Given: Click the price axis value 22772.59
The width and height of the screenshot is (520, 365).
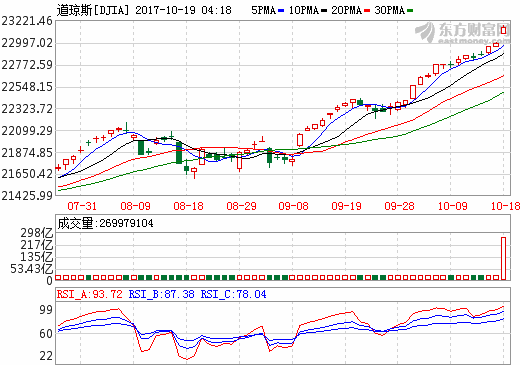Looking at the screenshot, I should (x=27, y=65).
